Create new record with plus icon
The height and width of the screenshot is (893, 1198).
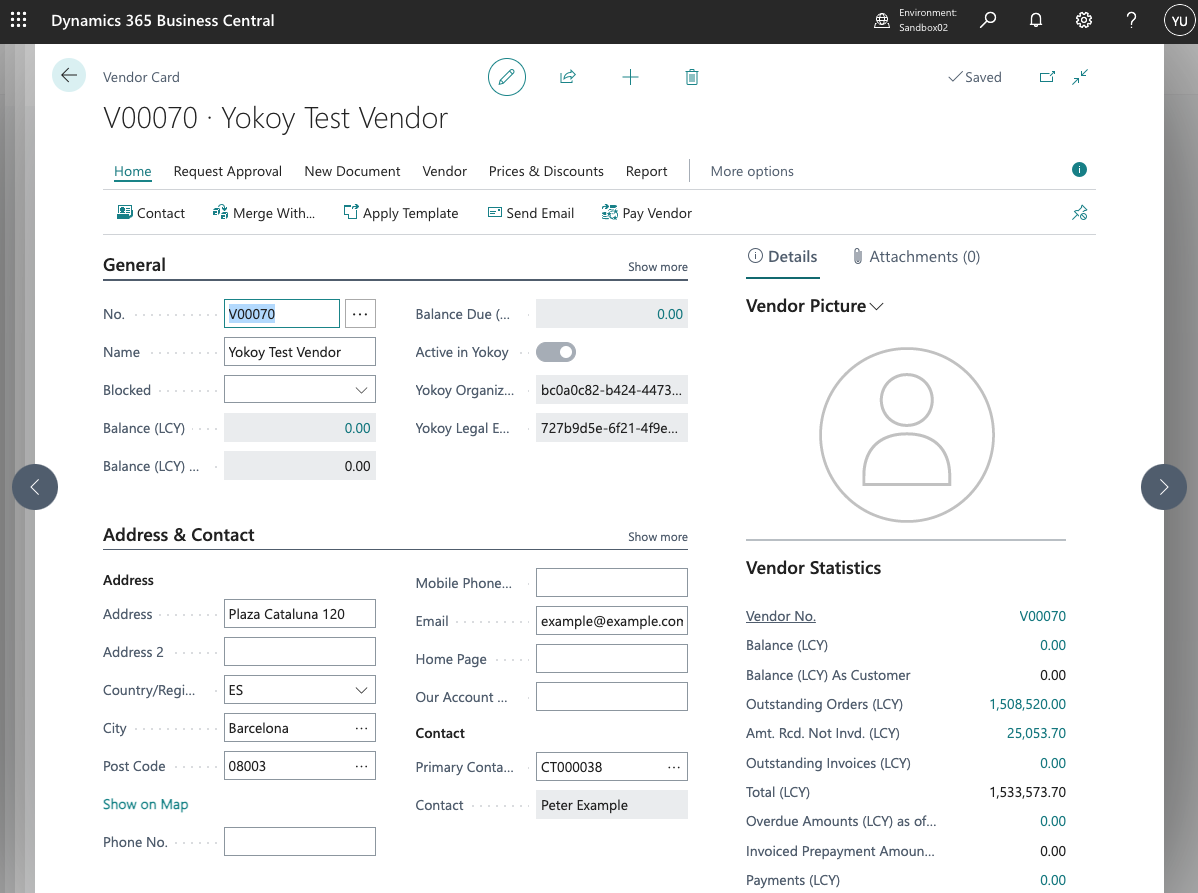point(630,77)
